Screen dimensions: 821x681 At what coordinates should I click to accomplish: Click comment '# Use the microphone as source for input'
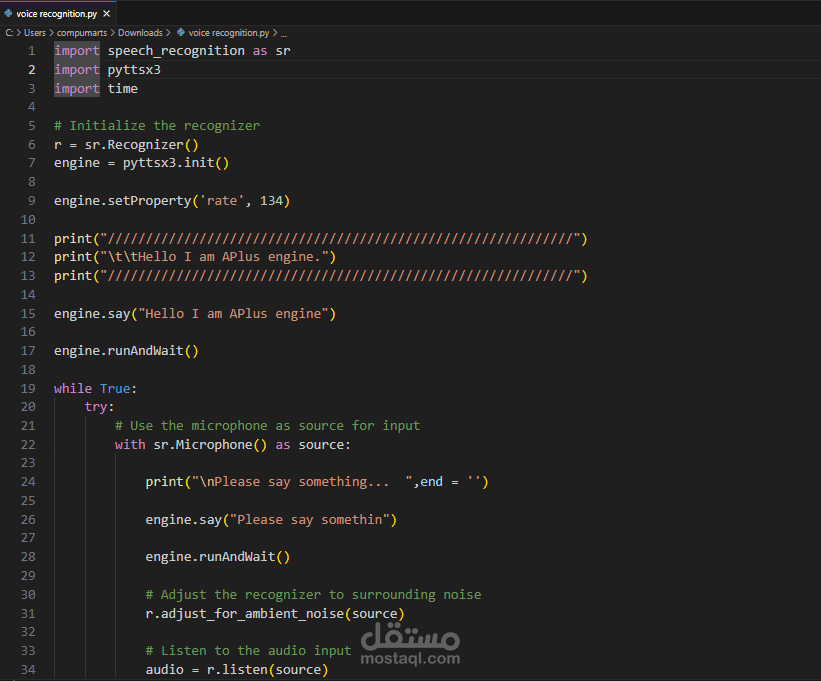[267, 426]
